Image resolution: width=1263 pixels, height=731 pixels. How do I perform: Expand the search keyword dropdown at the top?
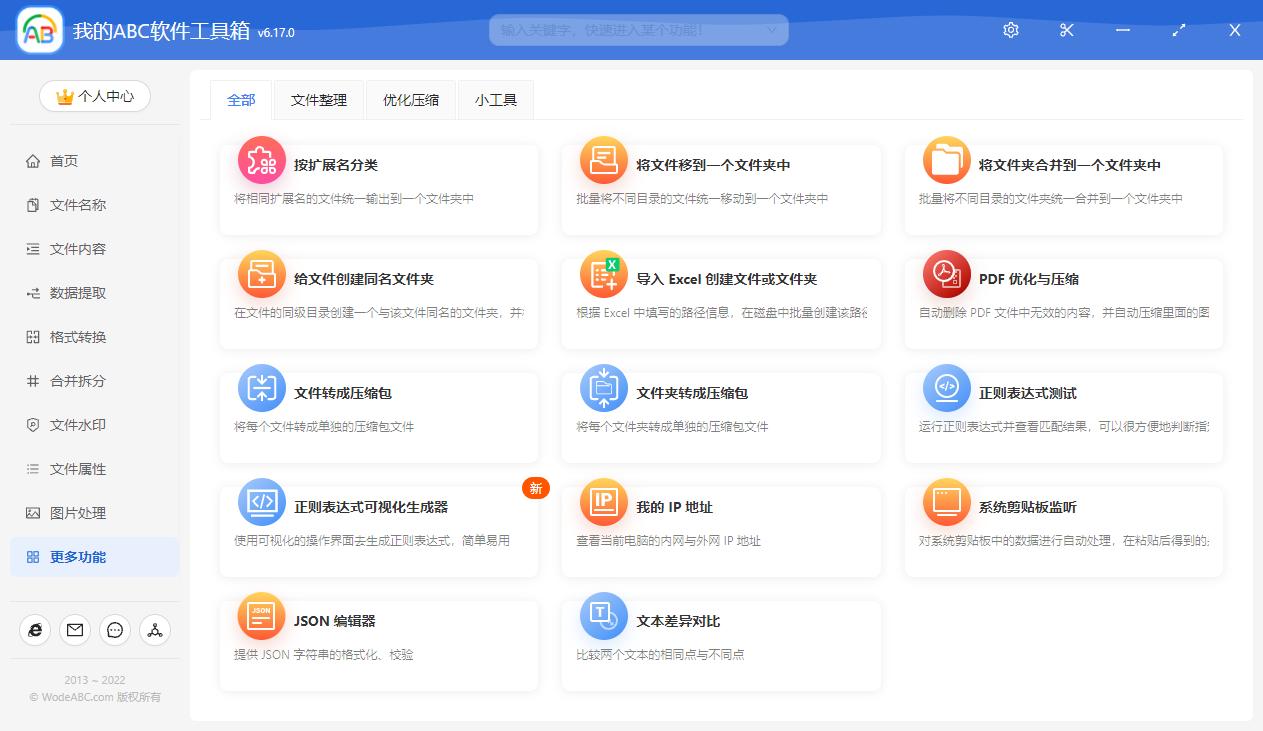click(x=771, y=30)
